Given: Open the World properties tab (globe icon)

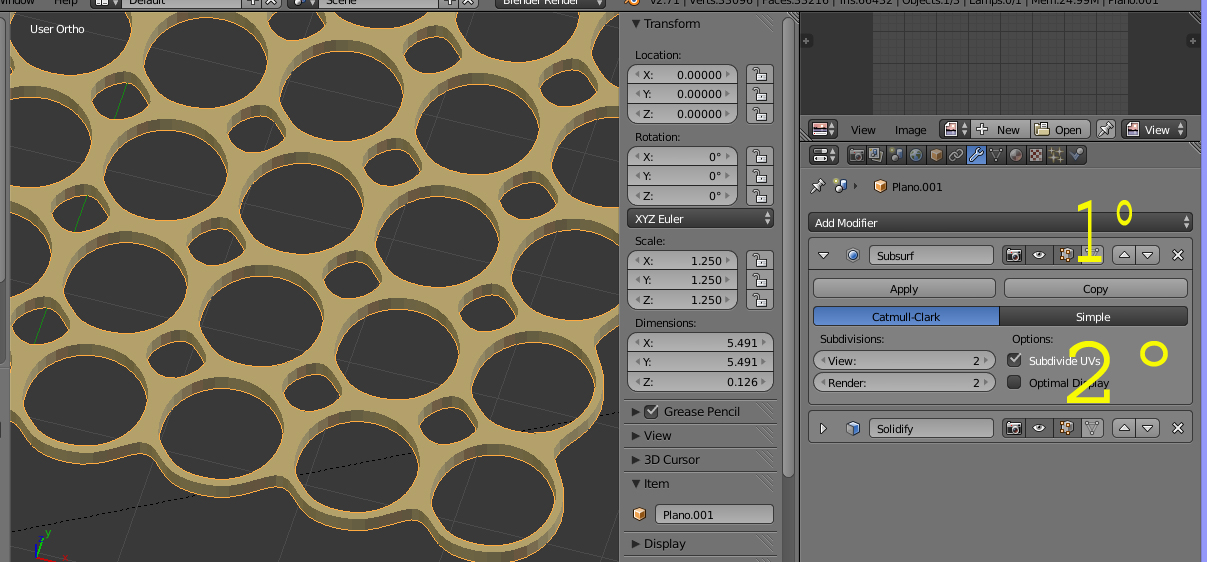Looking at the screenshot, I should coord(916,155).
